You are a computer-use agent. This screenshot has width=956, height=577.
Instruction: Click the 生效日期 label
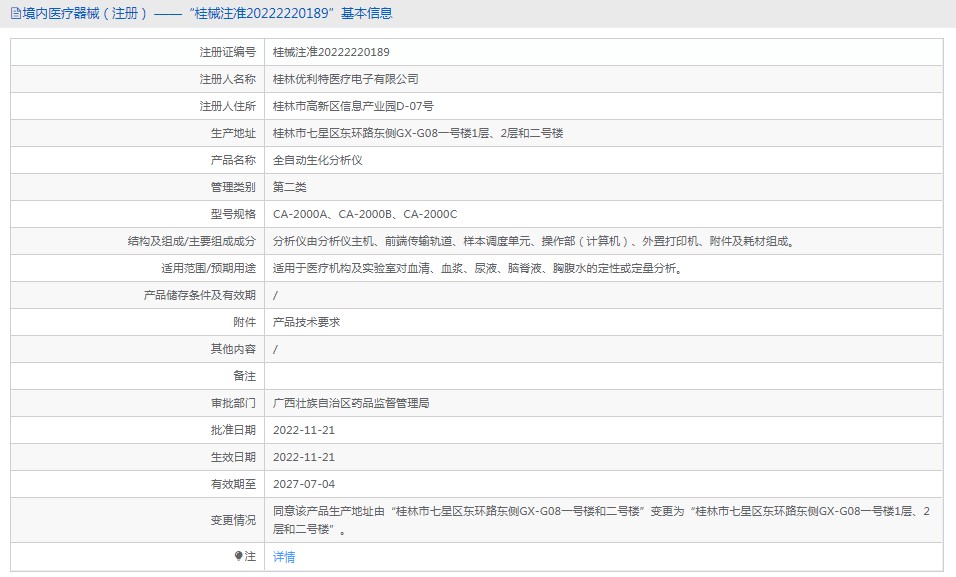point(234,457)
